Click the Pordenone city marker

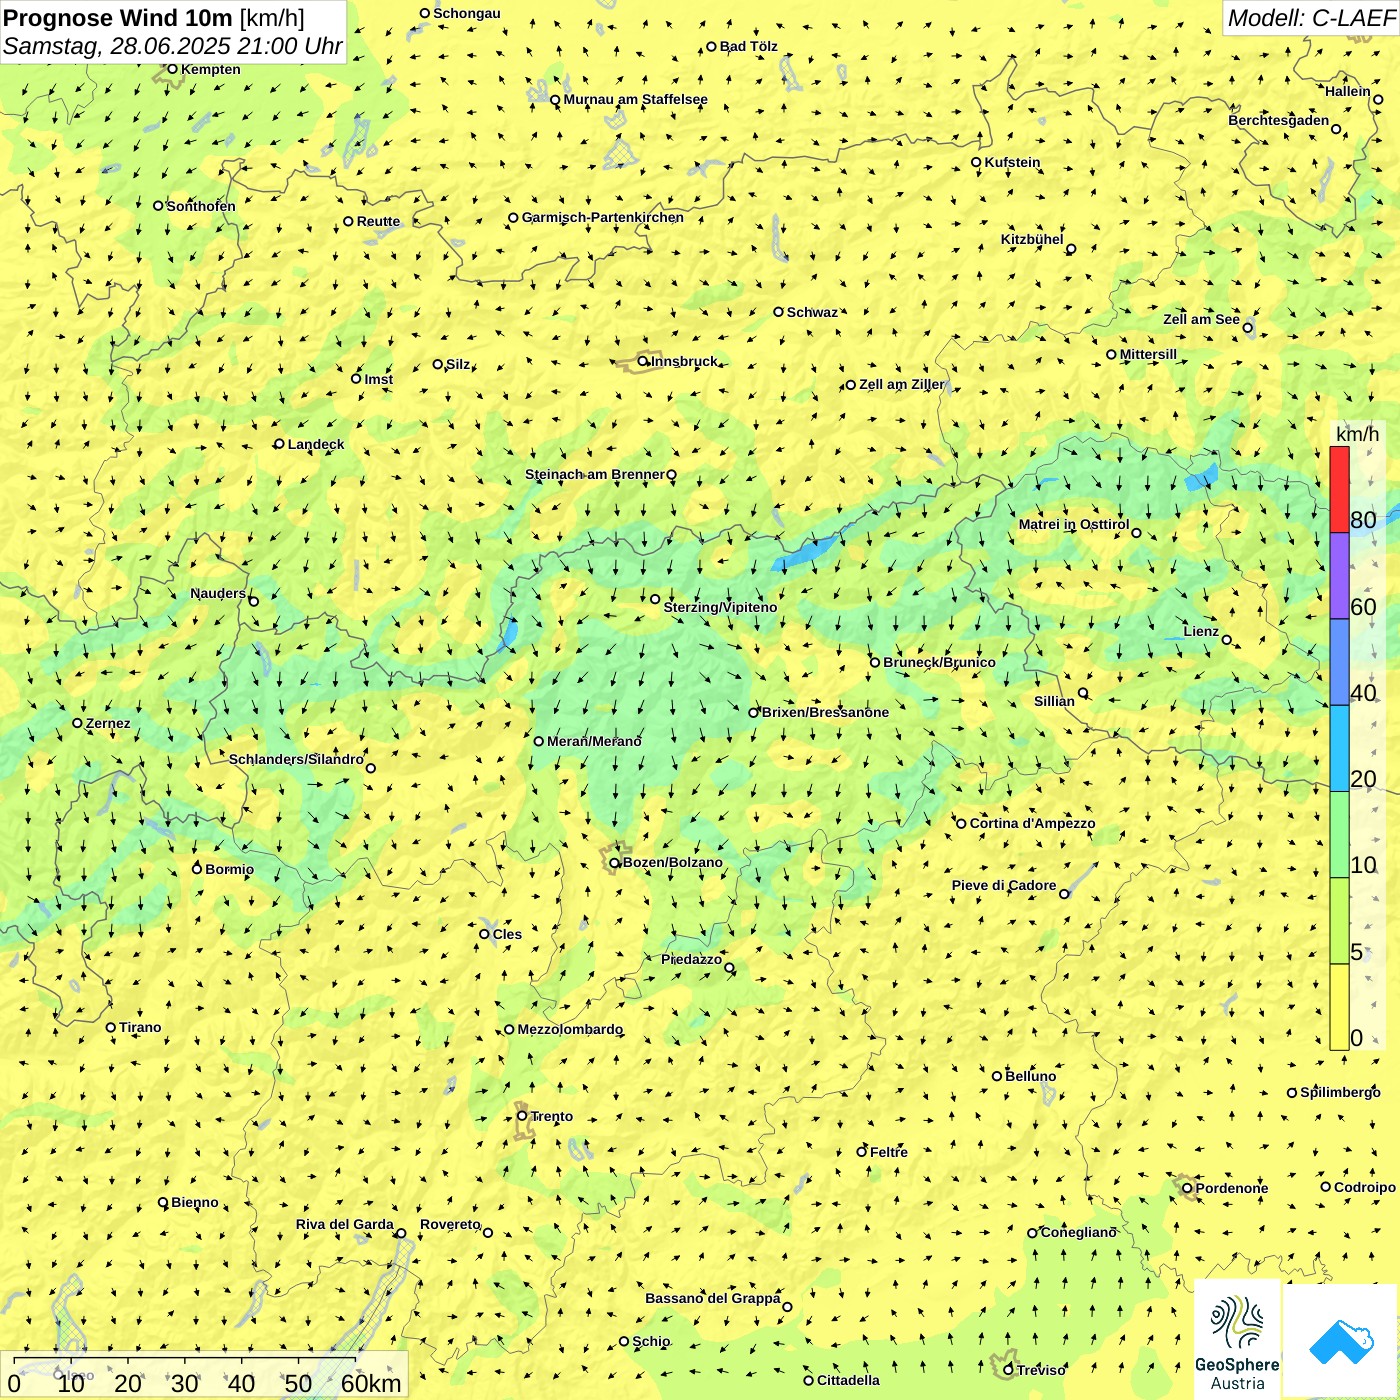coord(1187,1188)
